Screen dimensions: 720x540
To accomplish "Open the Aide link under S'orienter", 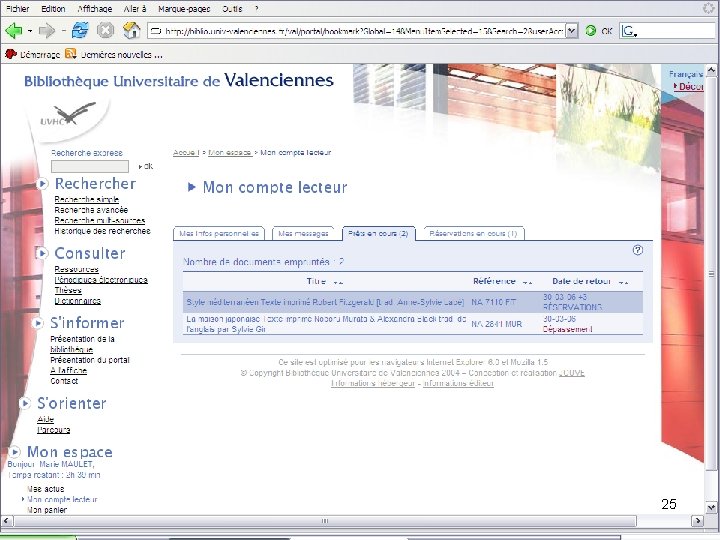I will pyautogui.click(x=45, y=419).
